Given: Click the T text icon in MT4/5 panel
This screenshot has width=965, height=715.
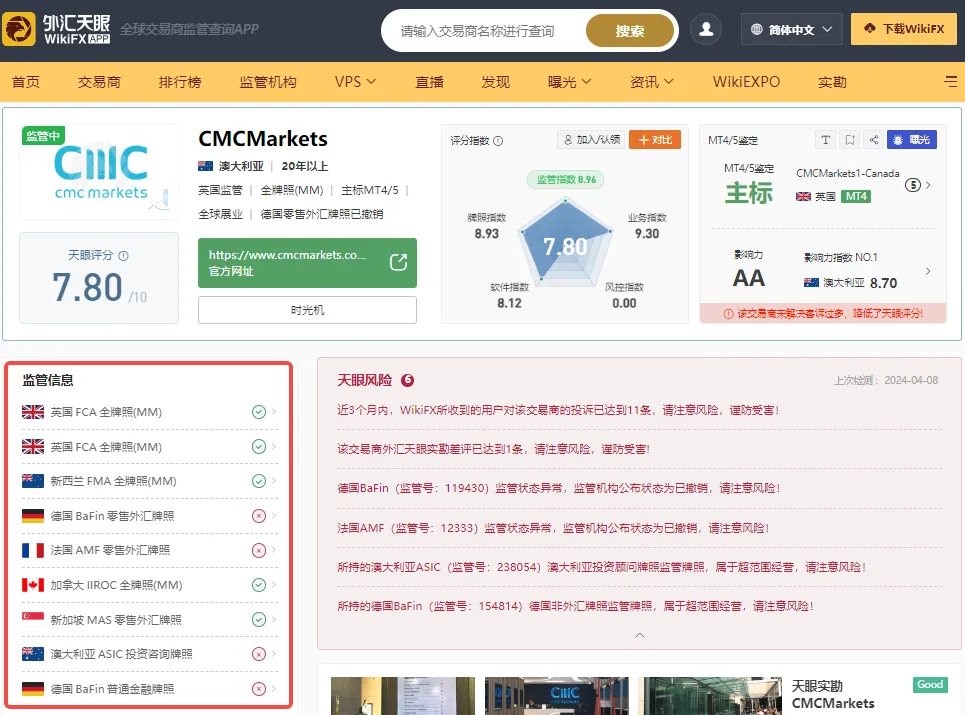Looking at the screenshot, I should (825, 140).
